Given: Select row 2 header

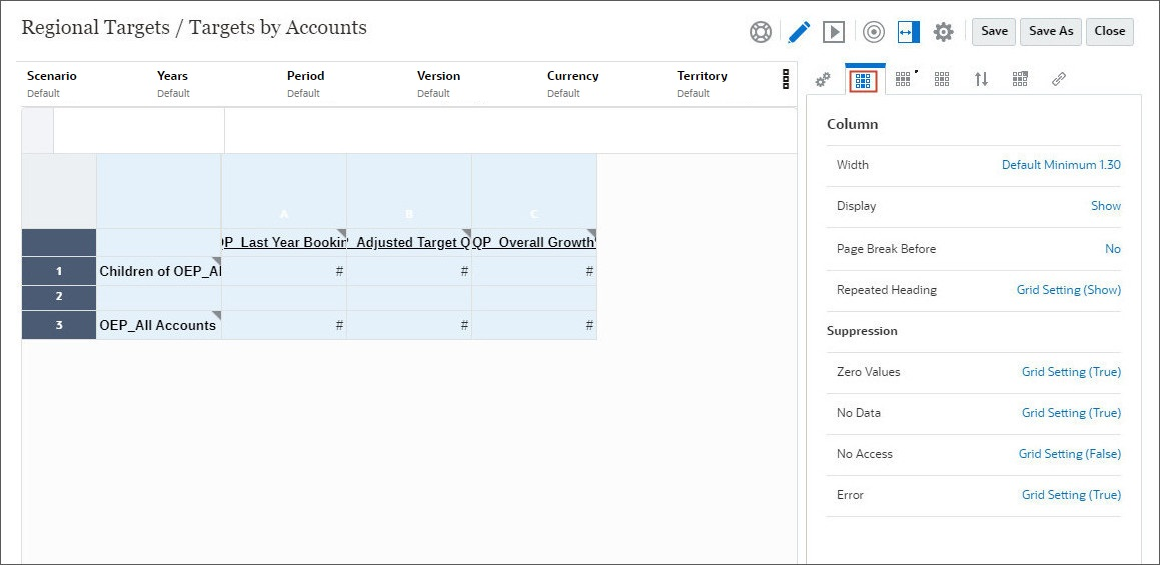Looking at the screenshot, I should (59, 297).
